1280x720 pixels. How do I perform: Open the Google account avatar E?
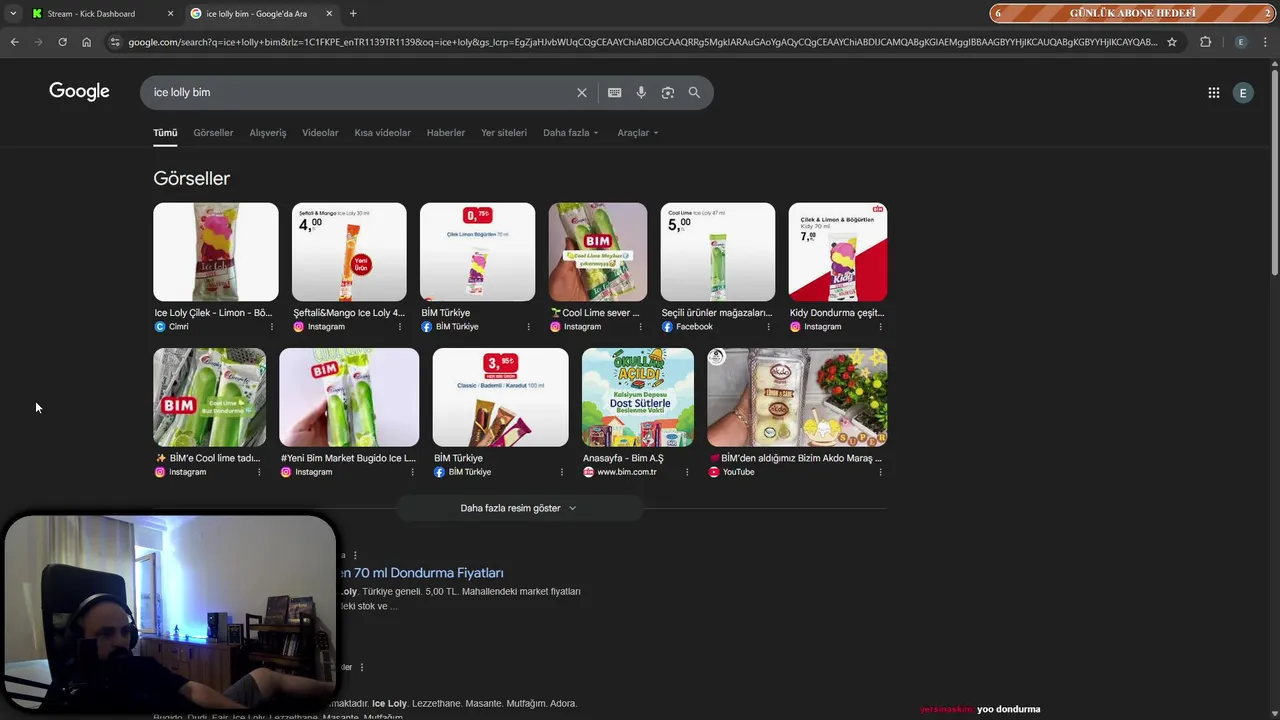(x=1243, y=93)
